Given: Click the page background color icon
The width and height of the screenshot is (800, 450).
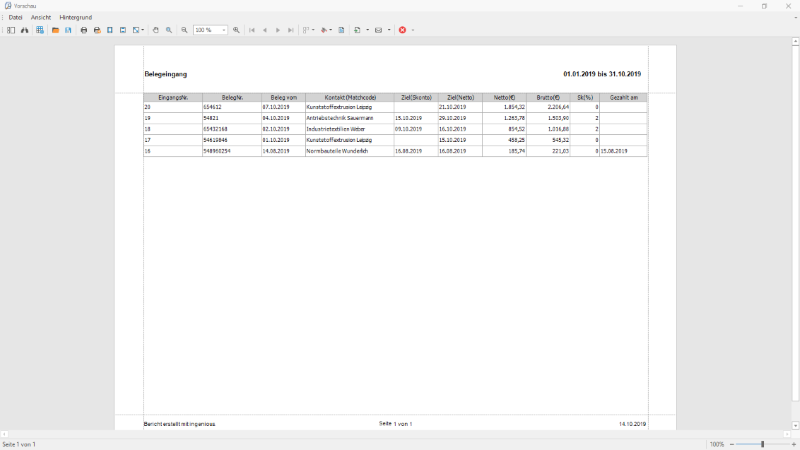Looking at the screenshot, I should click(323, 30).
